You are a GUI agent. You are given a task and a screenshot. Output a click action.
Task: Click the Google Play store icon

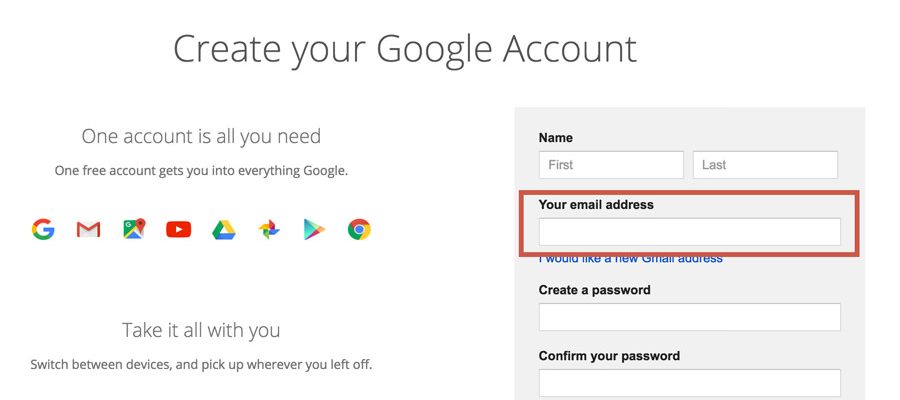[314, 230]
